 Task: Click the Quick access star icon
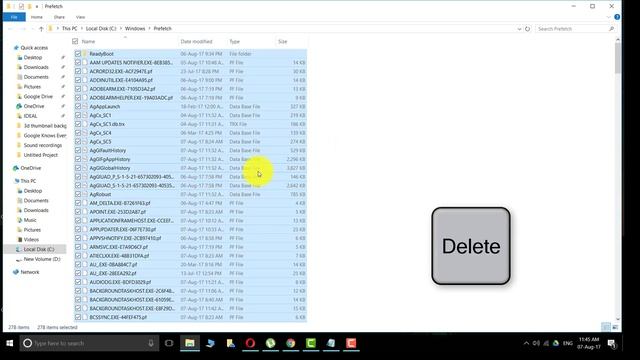[16, 48]
